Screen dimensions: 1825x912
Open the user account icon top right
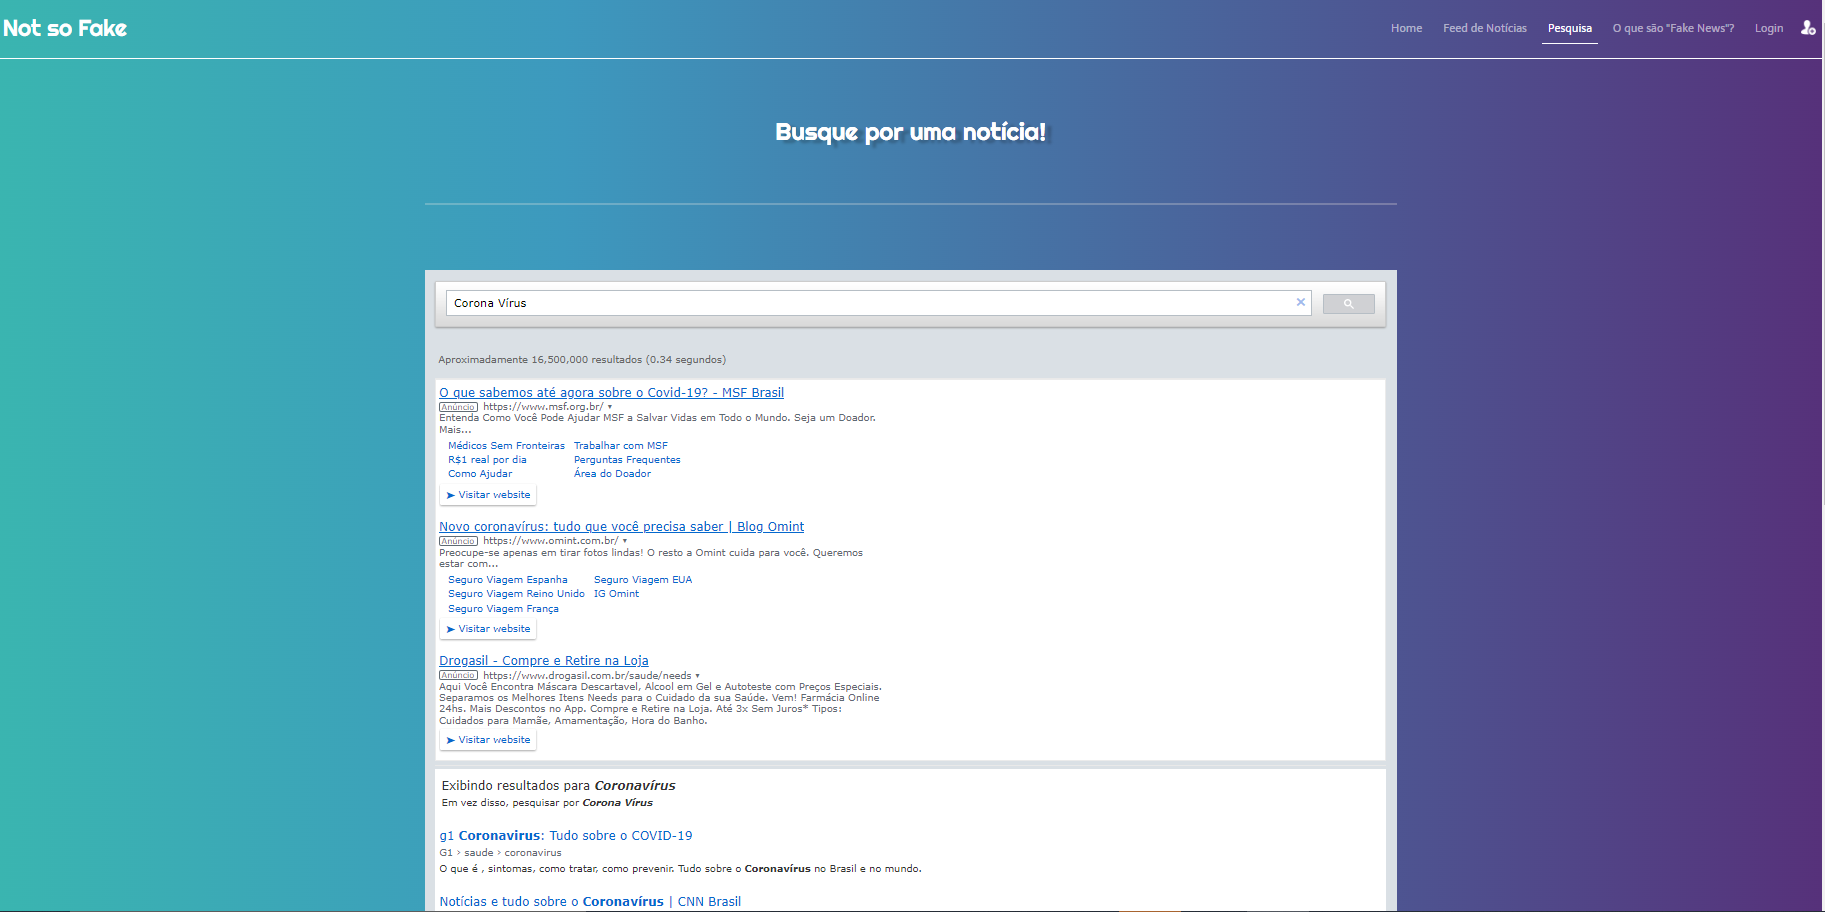[1808, 28]
